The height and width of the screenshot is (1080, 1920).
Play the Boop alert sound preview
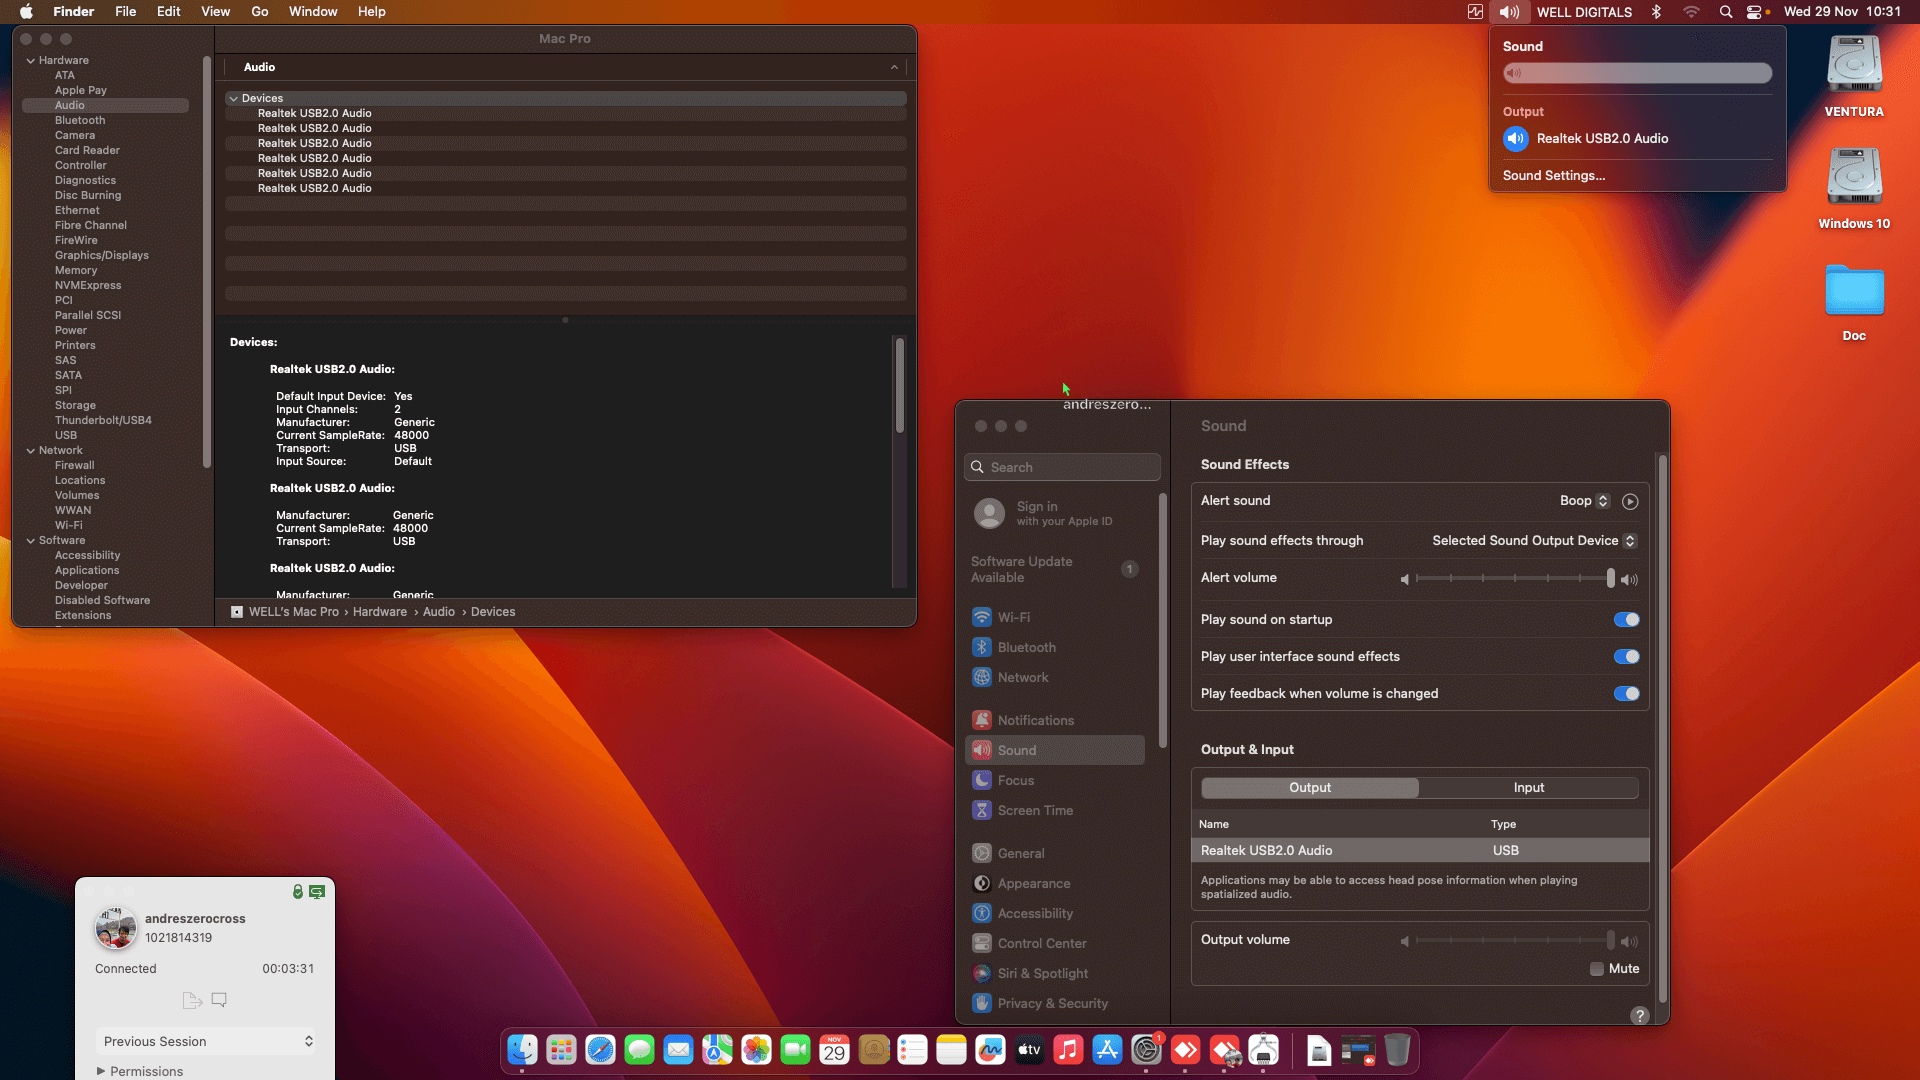(x=1630, y=501)
